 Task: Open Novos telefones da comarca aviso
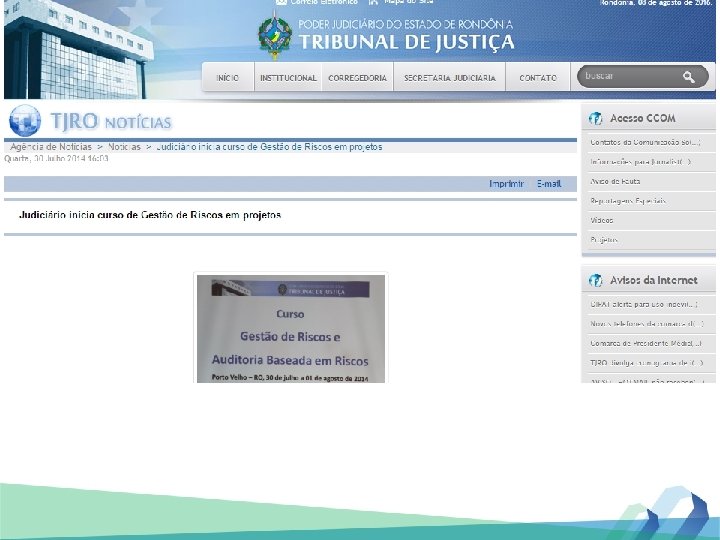pyautogui.click(x=649, y=324)
